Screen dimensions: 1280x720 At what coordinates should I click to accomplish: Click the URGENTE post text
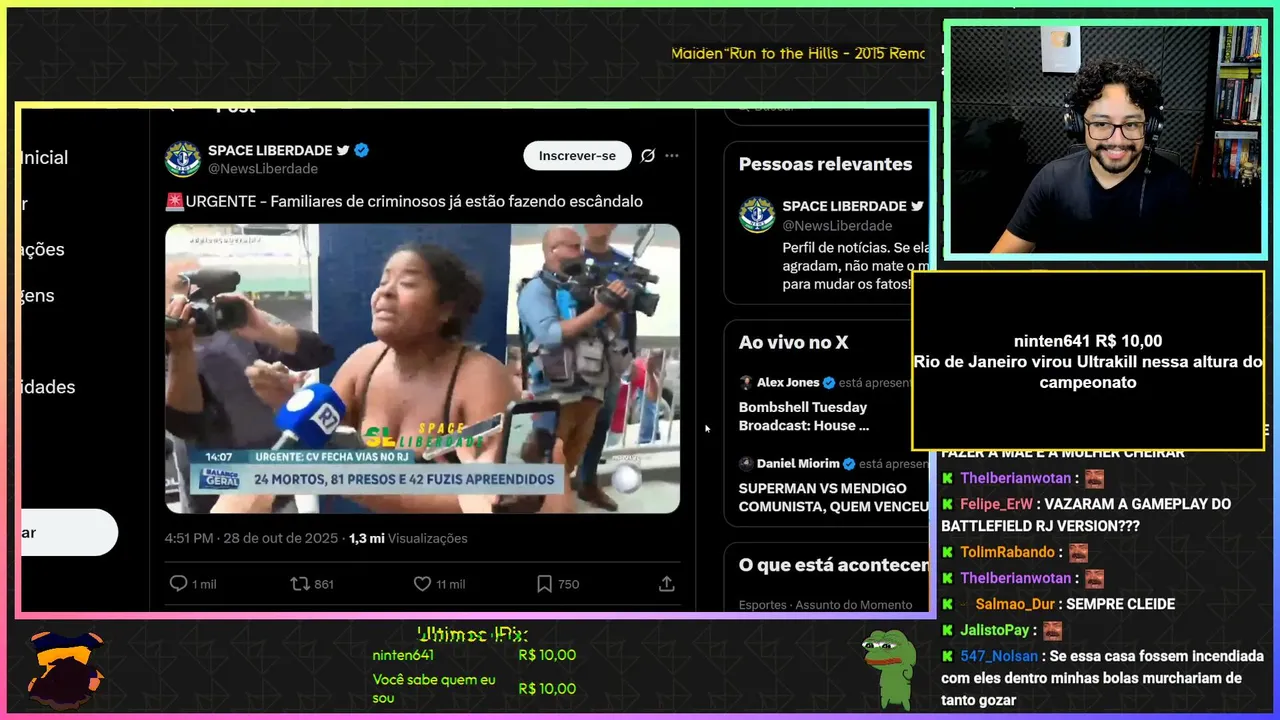pos(404,201)
